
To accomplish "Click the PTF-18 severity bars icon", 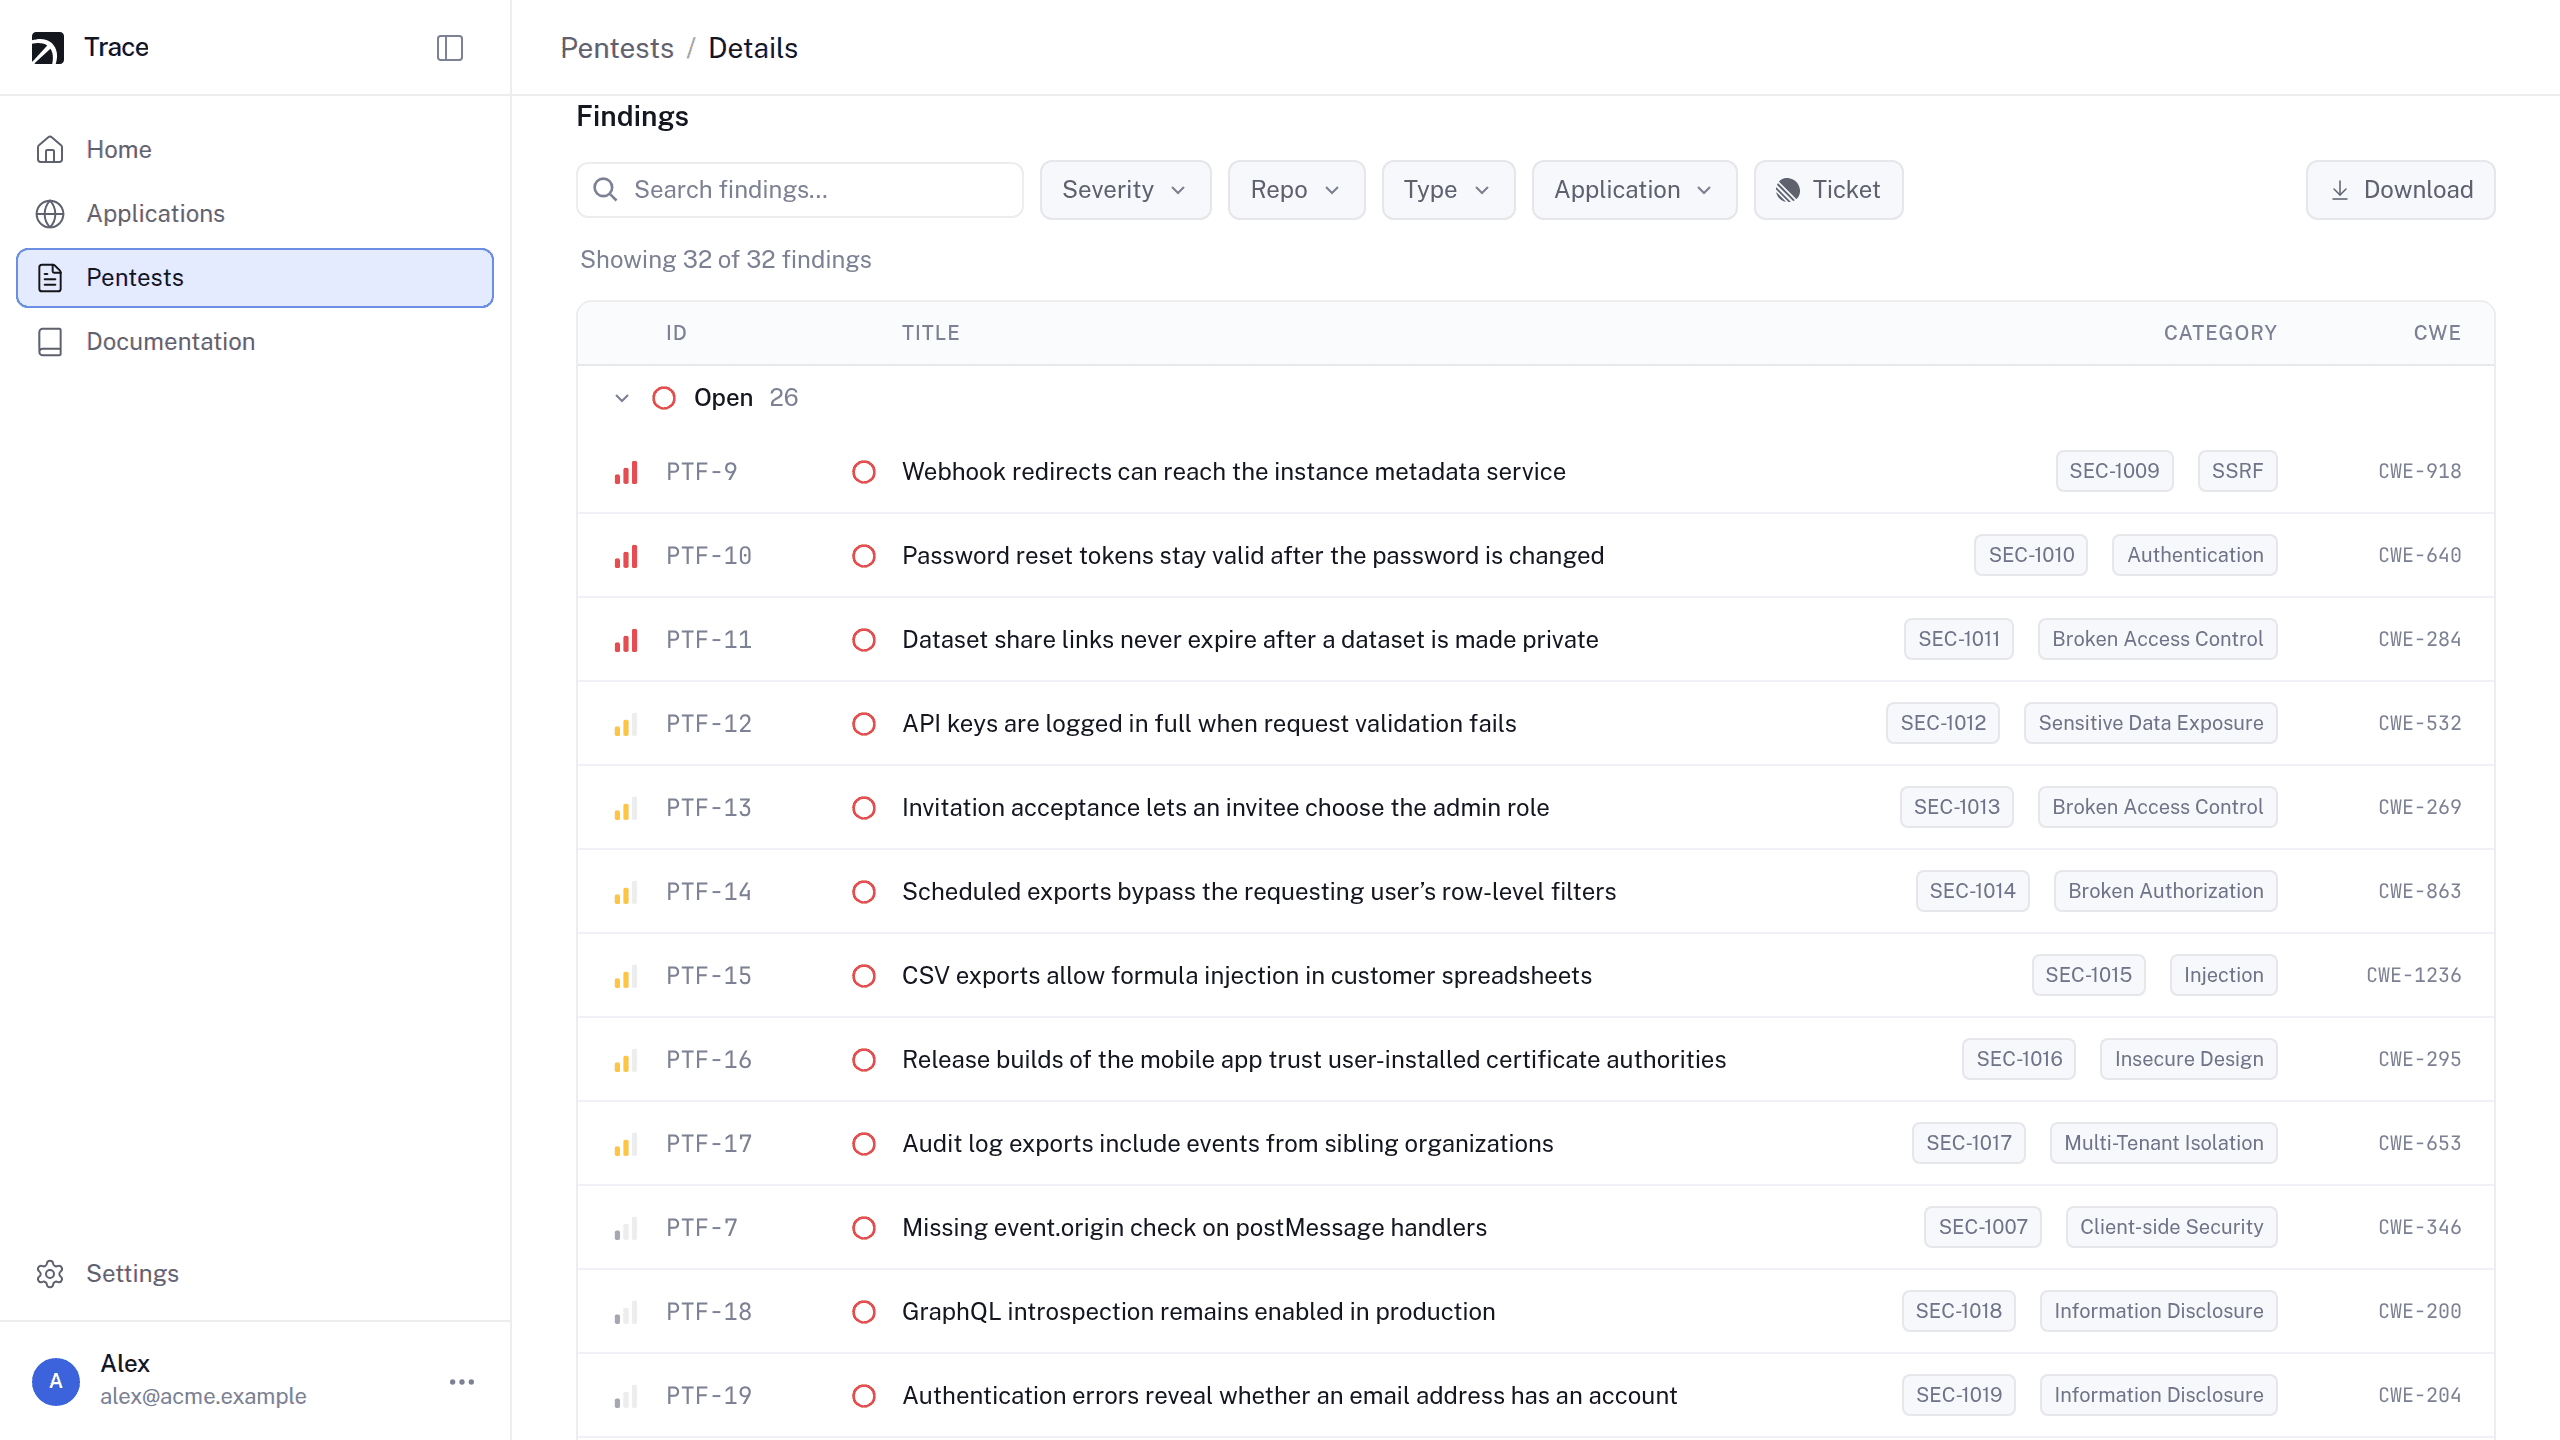I will [x=626, y=1312].
